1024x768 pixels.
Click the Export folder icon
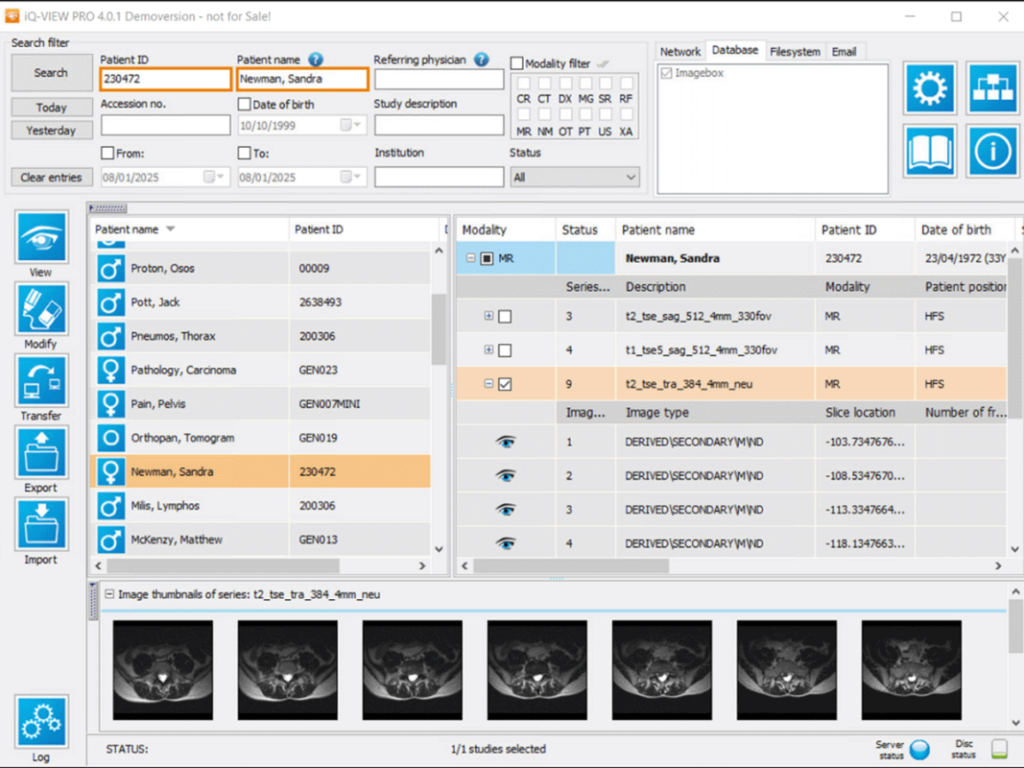41,453
